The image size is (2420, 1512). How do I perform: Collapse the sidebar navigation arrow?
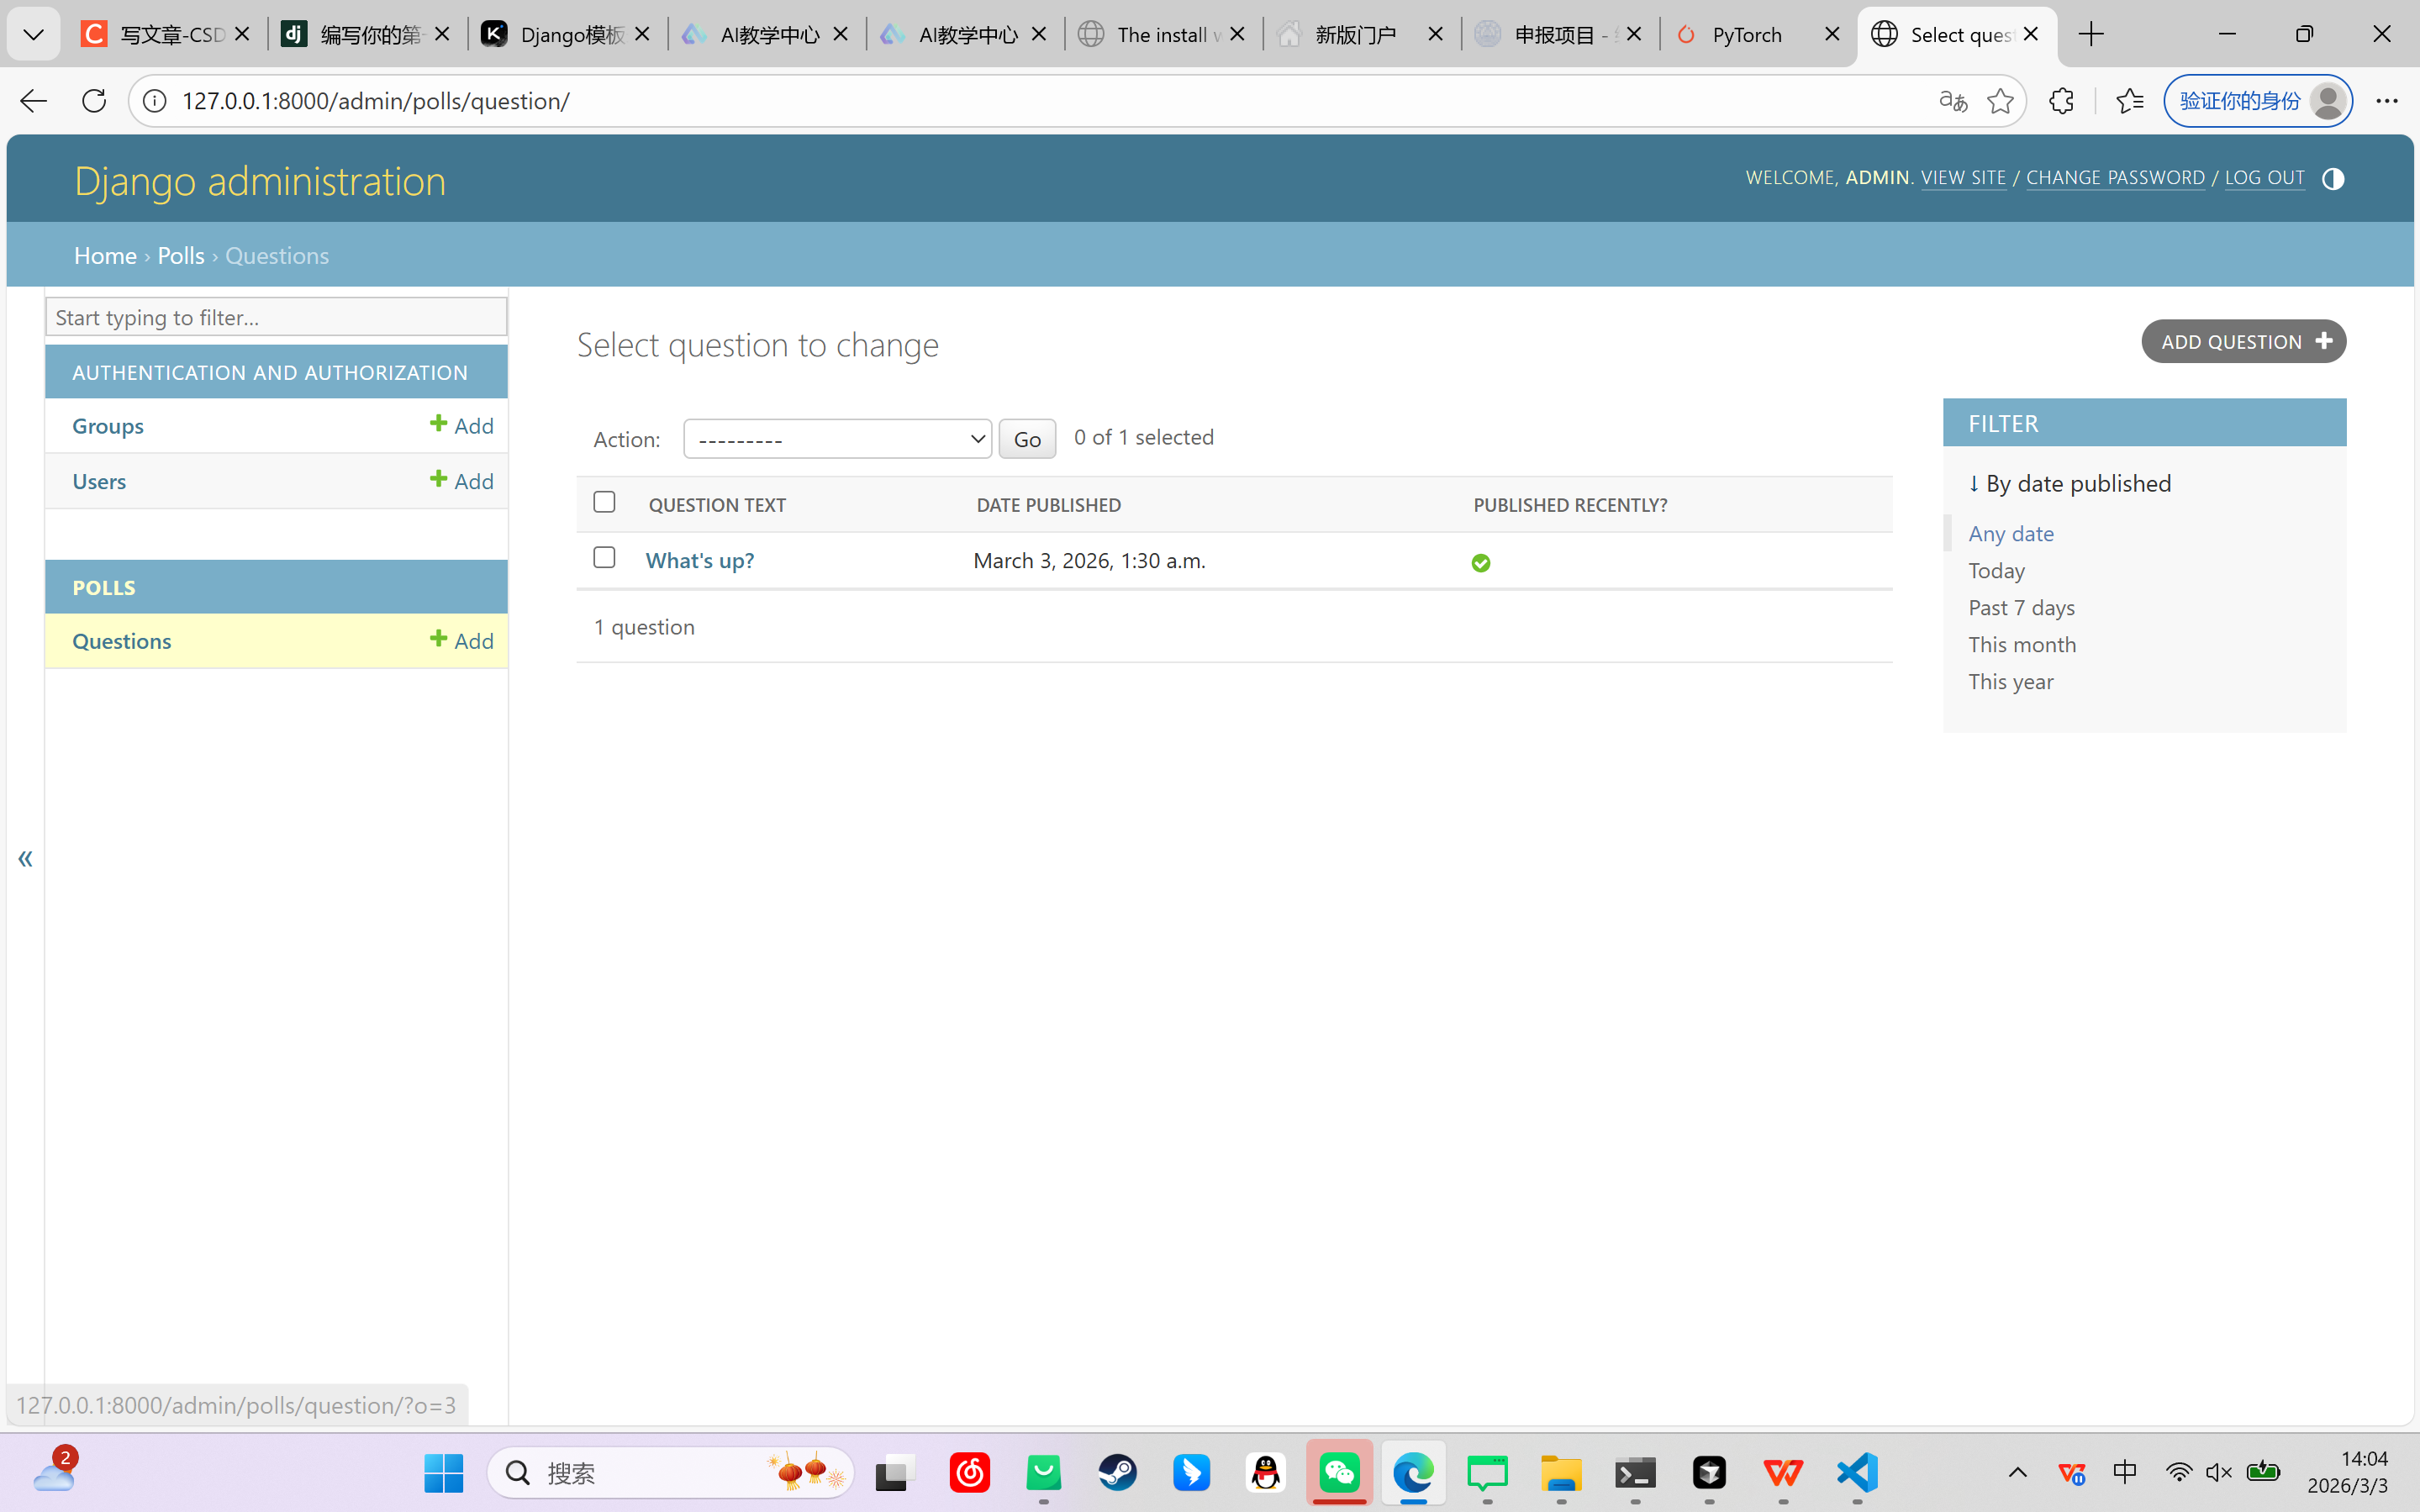click(25, 859)
